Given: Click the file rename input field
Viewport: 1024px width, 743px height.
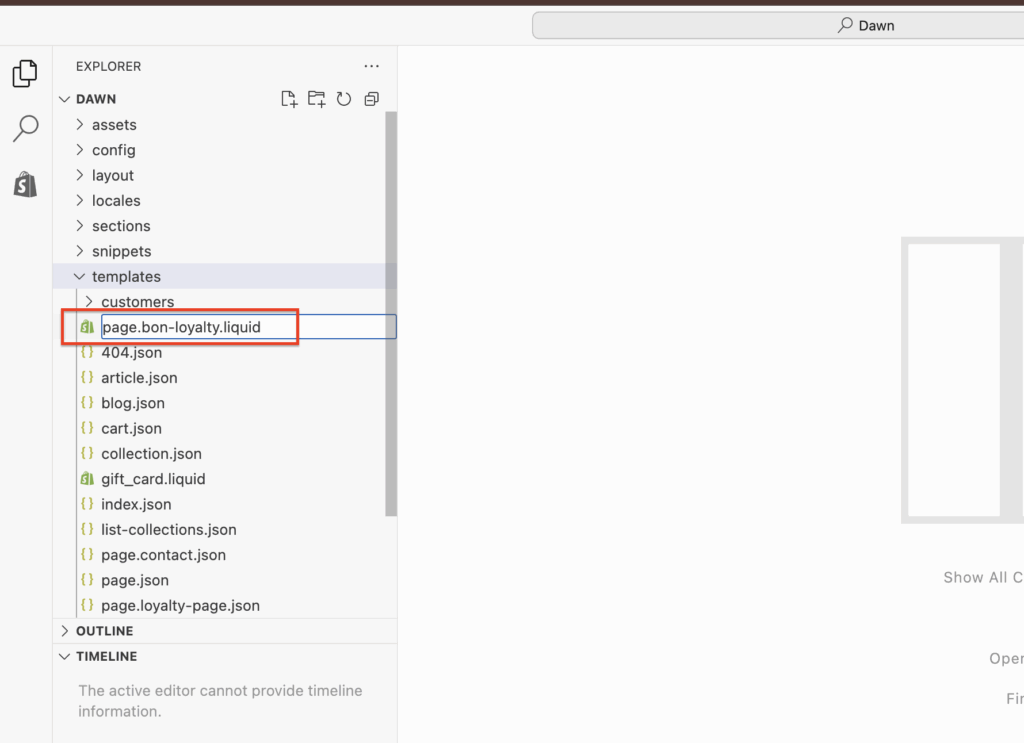Looking at the screenshot, I should [247, 327].
